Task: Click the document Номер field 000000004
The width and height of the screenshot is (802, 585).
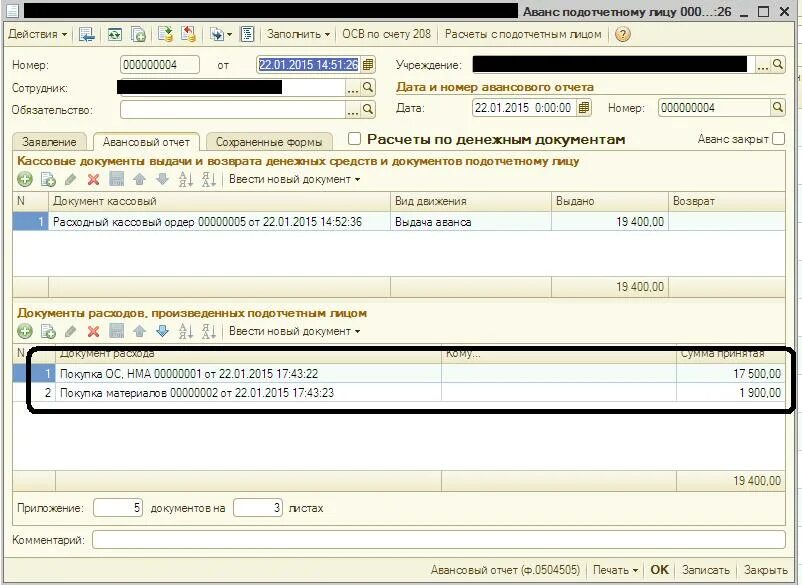Action: point(160,65)
